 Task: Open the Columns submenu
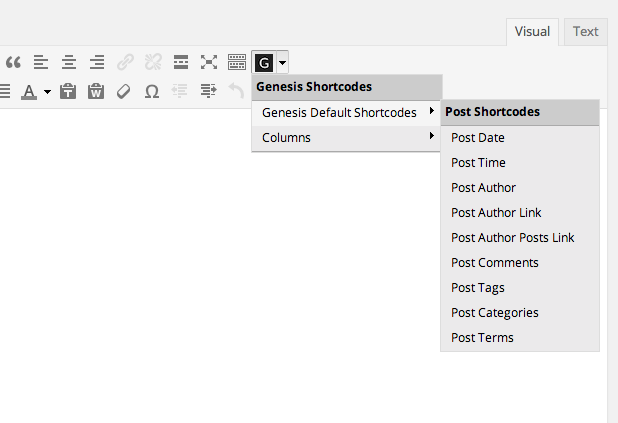[346, 138]
